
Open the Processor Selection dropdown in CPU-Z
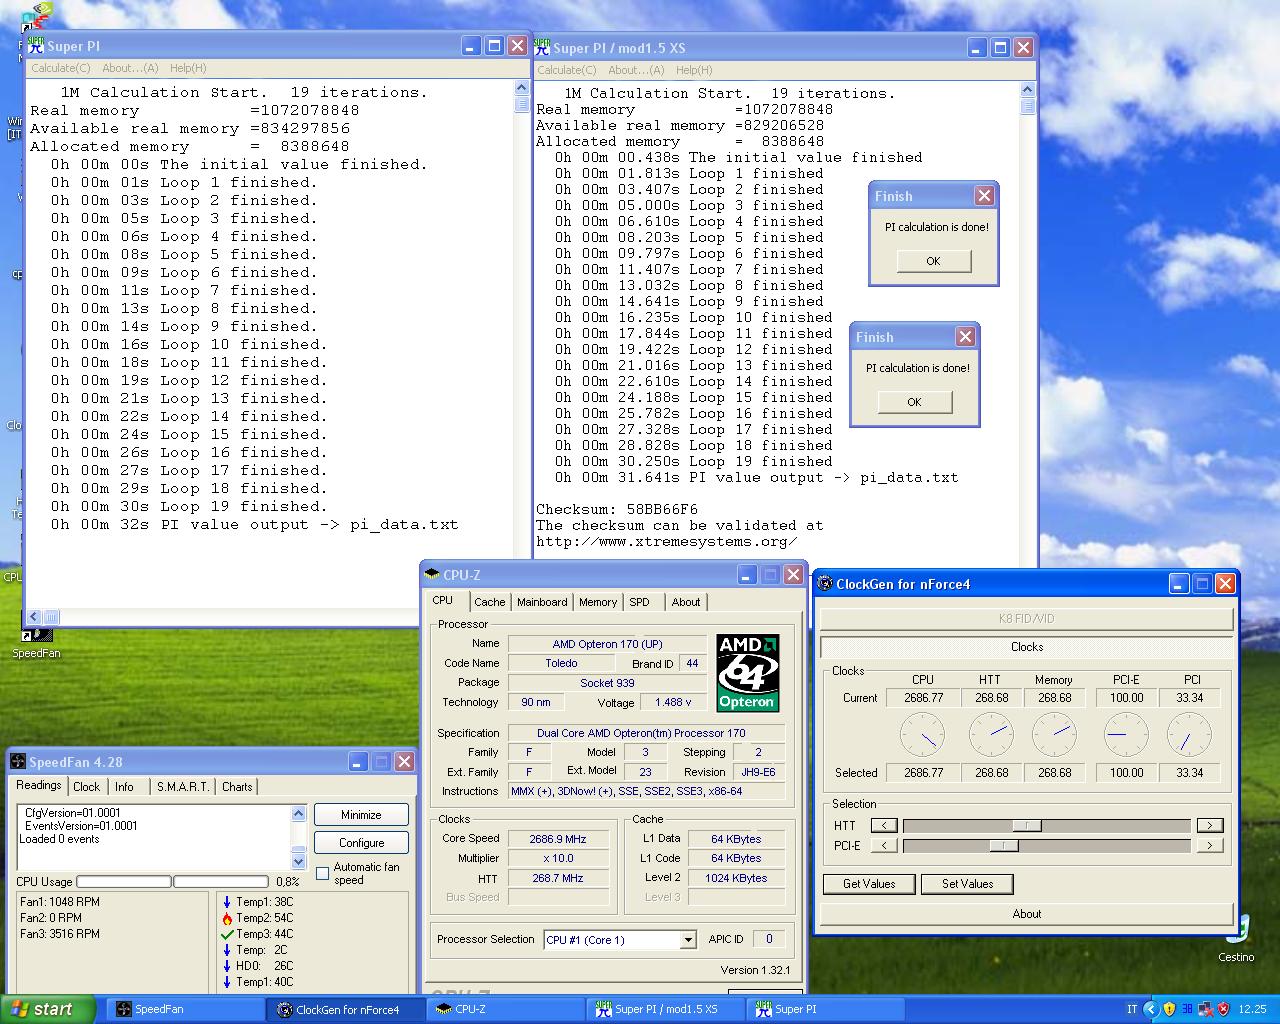(x=688, y=940)
